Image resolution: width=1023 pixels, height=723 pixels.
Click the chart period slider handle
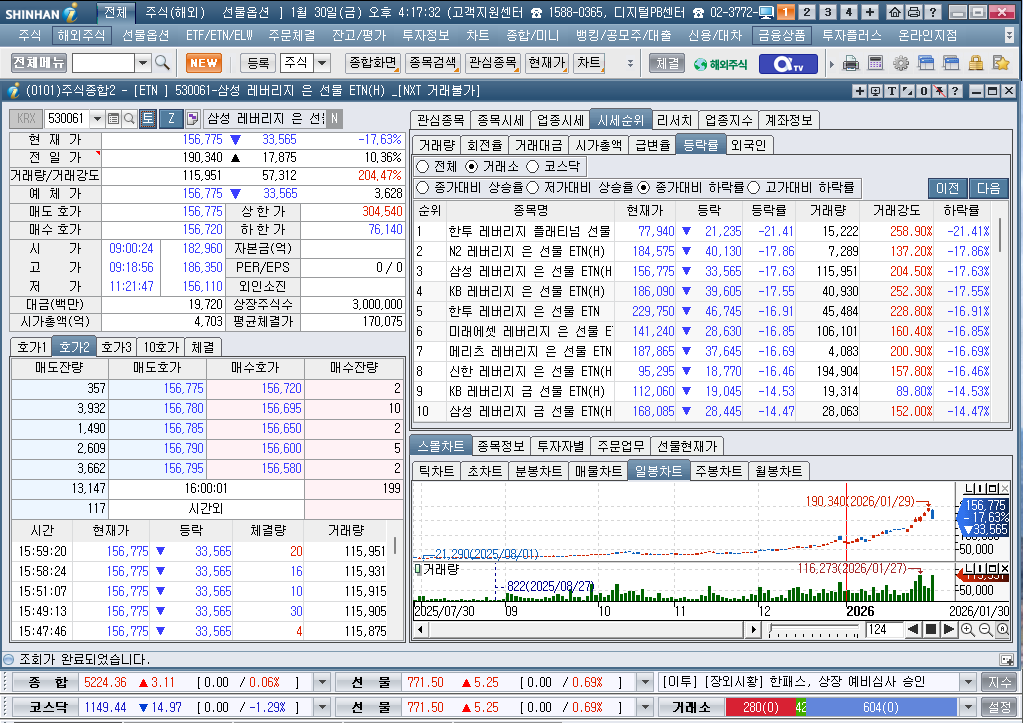(772, 630)
